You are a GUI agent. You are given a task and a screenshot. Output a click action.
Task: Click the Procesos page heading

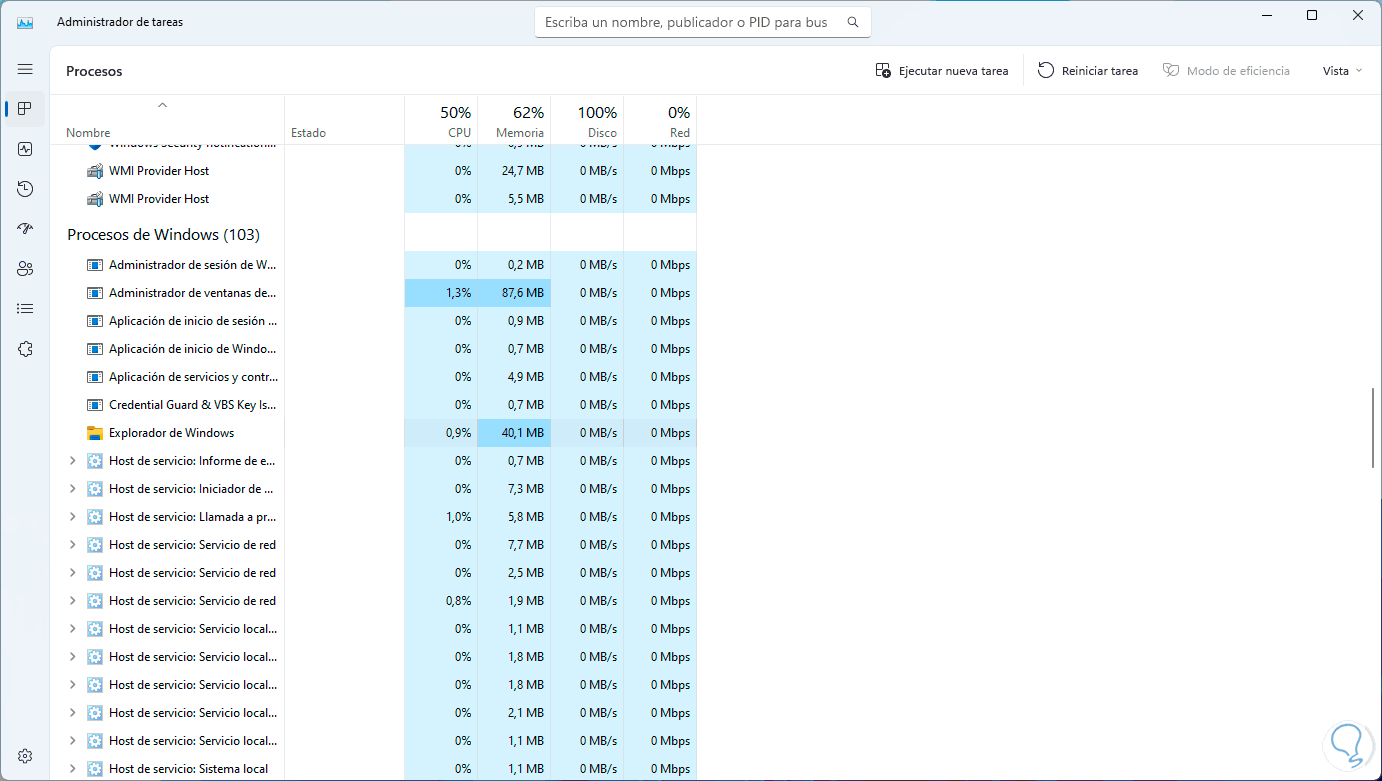click(x=94, y=71)
